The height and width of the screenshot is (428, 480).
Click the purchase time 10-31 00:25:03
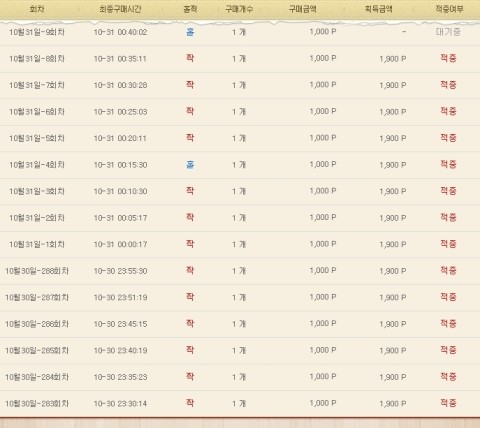(x=120, y=112)
